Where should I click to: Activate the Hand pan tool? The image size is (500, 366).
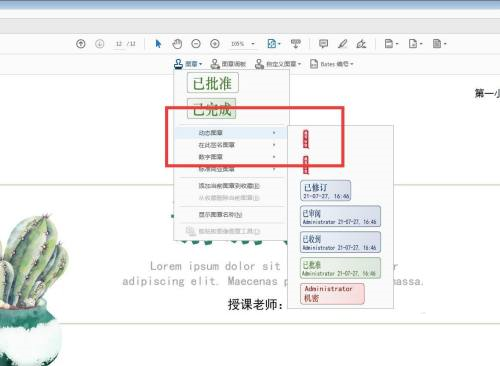coord(177,44)
